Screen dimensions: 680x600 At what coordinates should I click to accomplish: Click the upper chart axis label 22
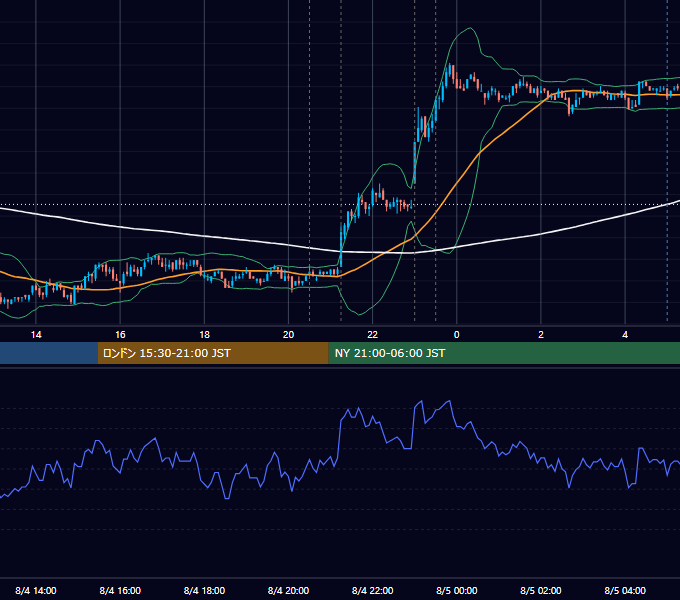coord(373,335)
